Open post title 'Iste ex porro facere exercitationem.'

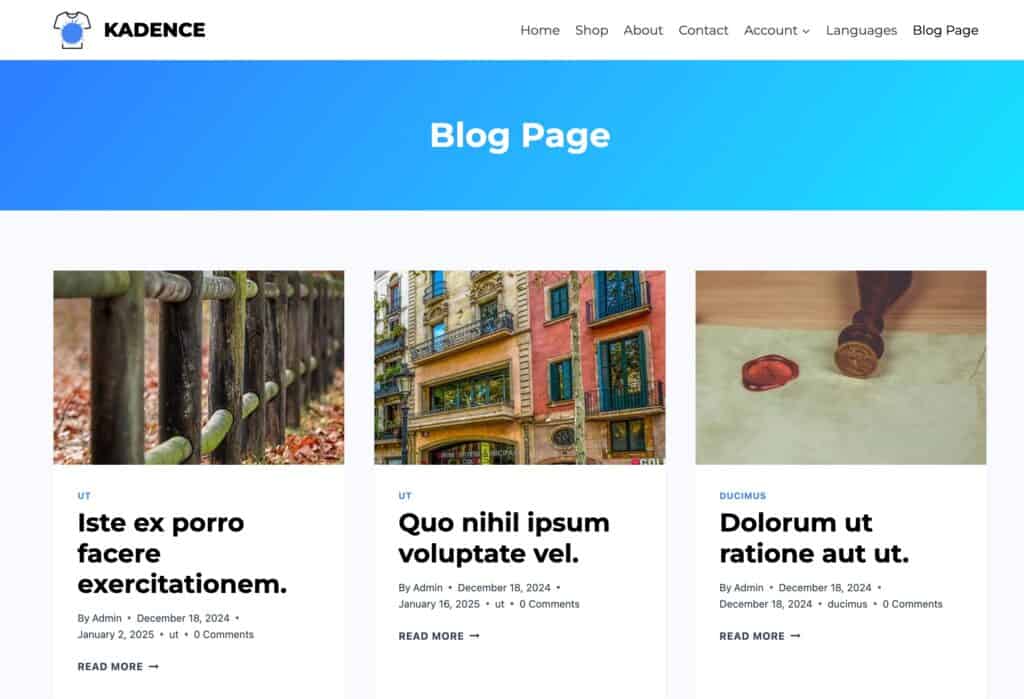pyautogui.click(x=182, y=553)
